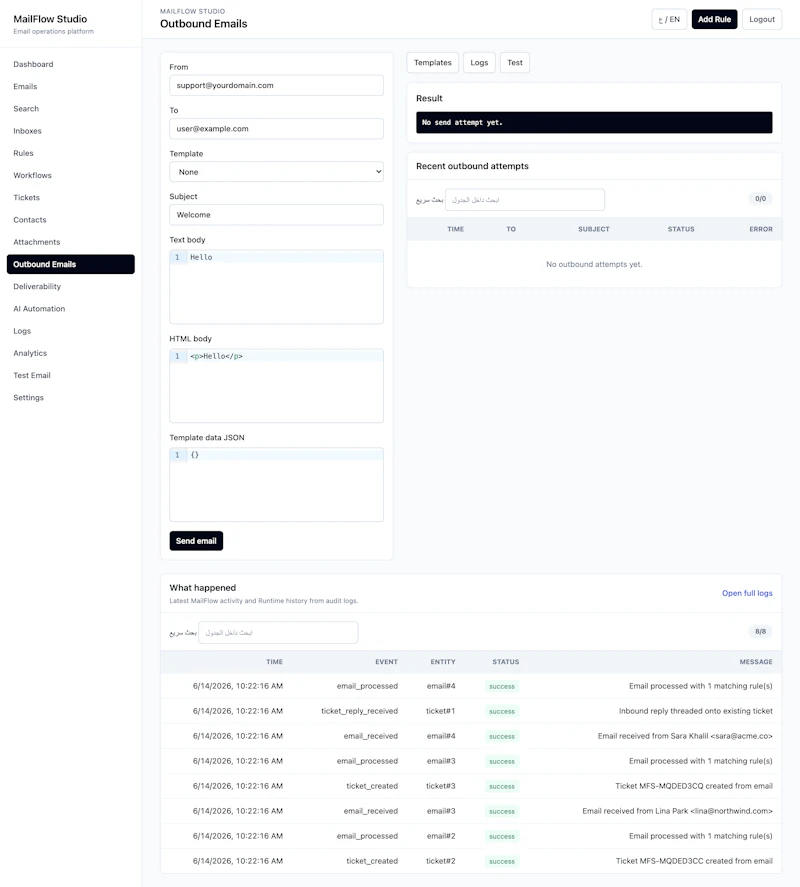Switch language with the EN toggle button
Viewport: 800px width, 887px height.
click(669, 19)
